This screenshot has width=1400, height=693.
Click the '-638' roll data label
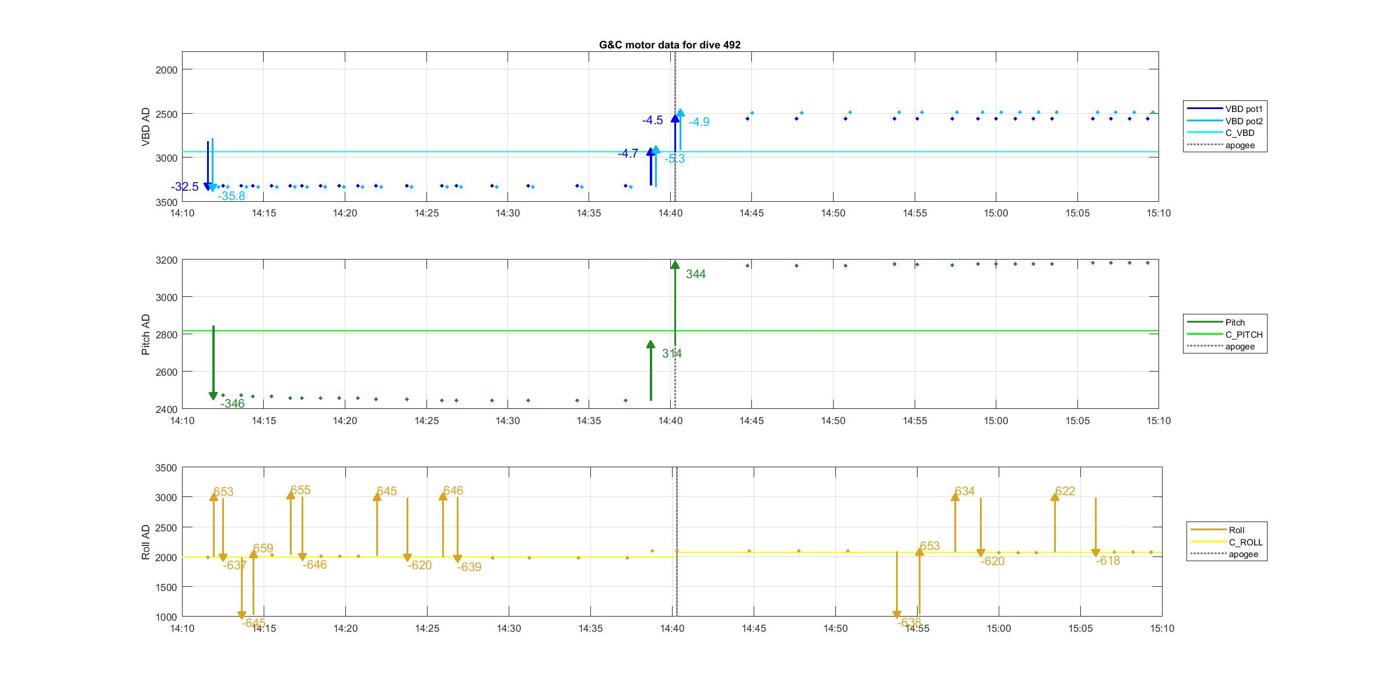909,622
